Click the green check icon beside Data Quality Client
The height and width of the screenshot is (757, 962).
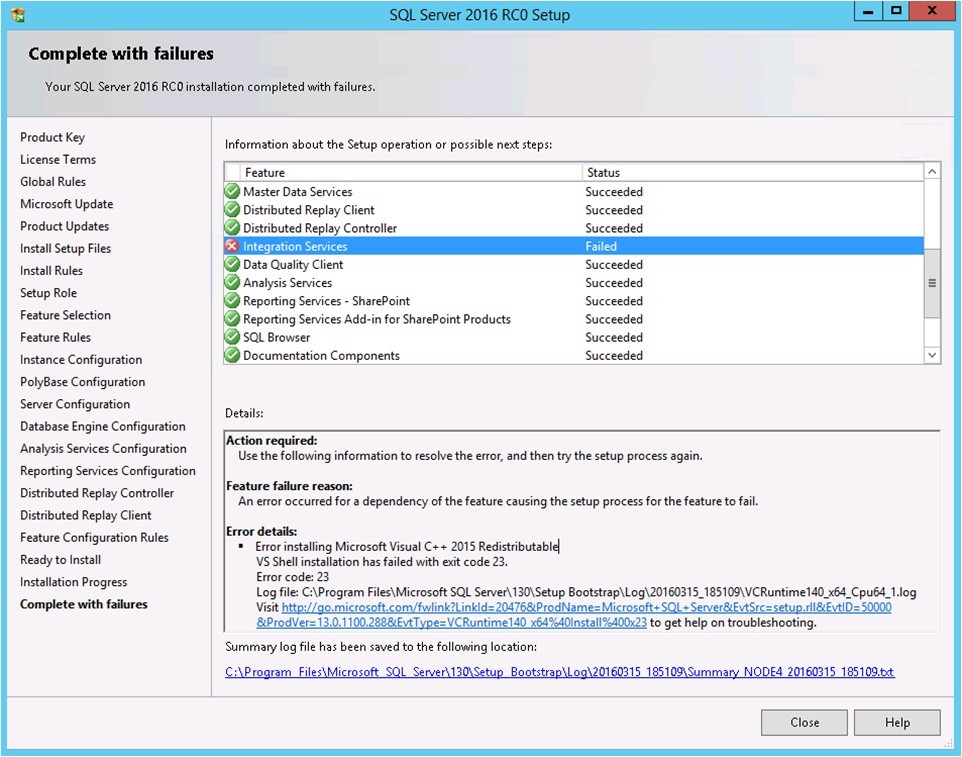pos(232,264)
